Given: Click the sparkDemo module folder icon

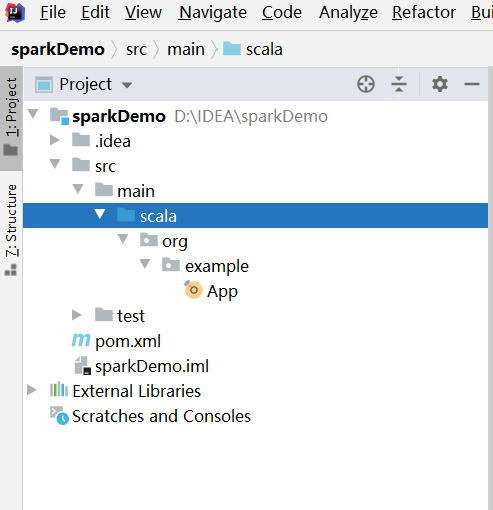Looking at the screenshot, I should [x=59, y=116].
